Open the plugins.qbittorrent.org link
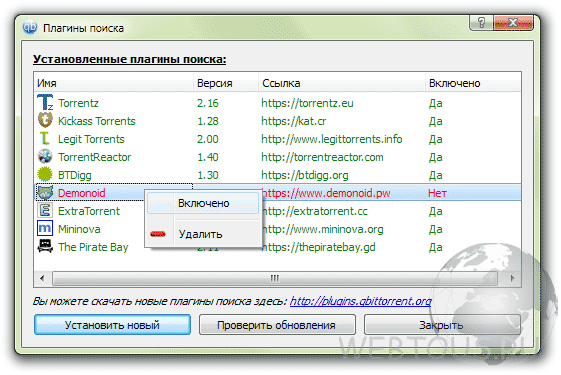Viewport: 561px width, 375px height. [x=361, y=301]
